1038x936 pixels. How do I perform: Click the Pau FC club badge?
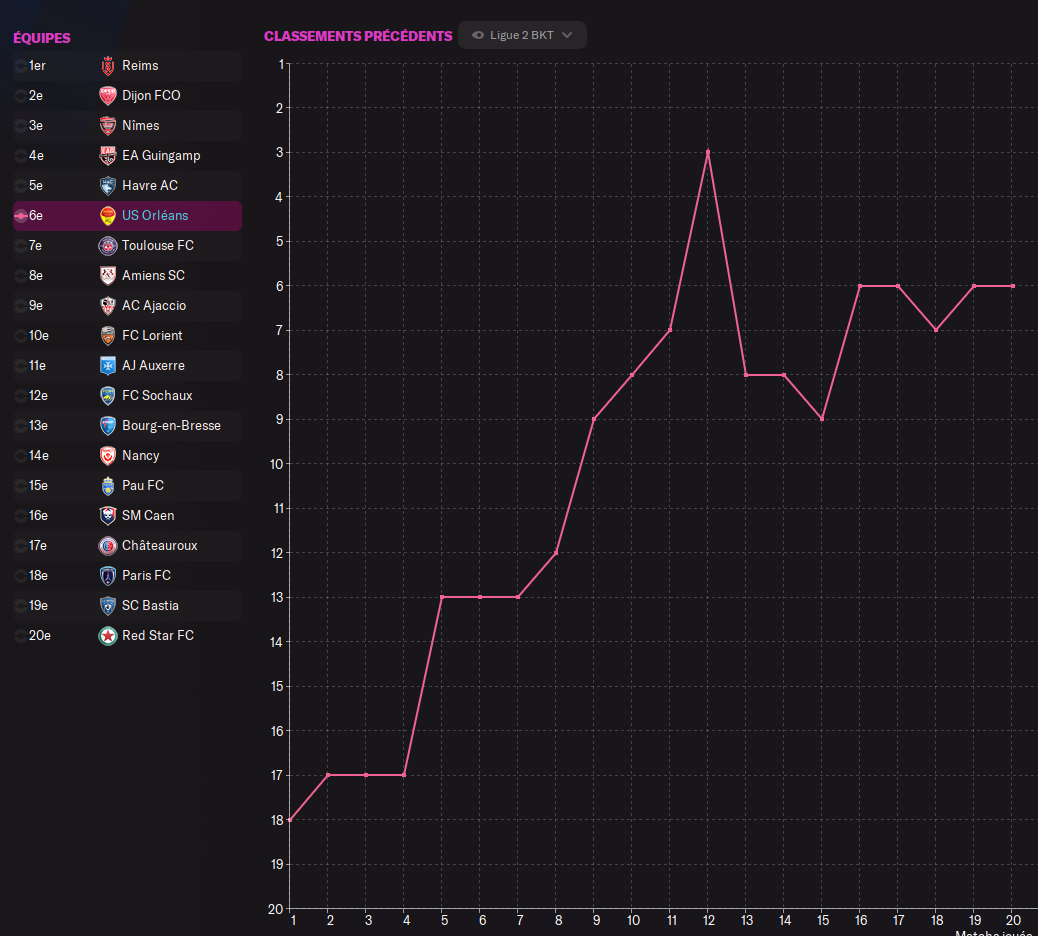[107, 486]
